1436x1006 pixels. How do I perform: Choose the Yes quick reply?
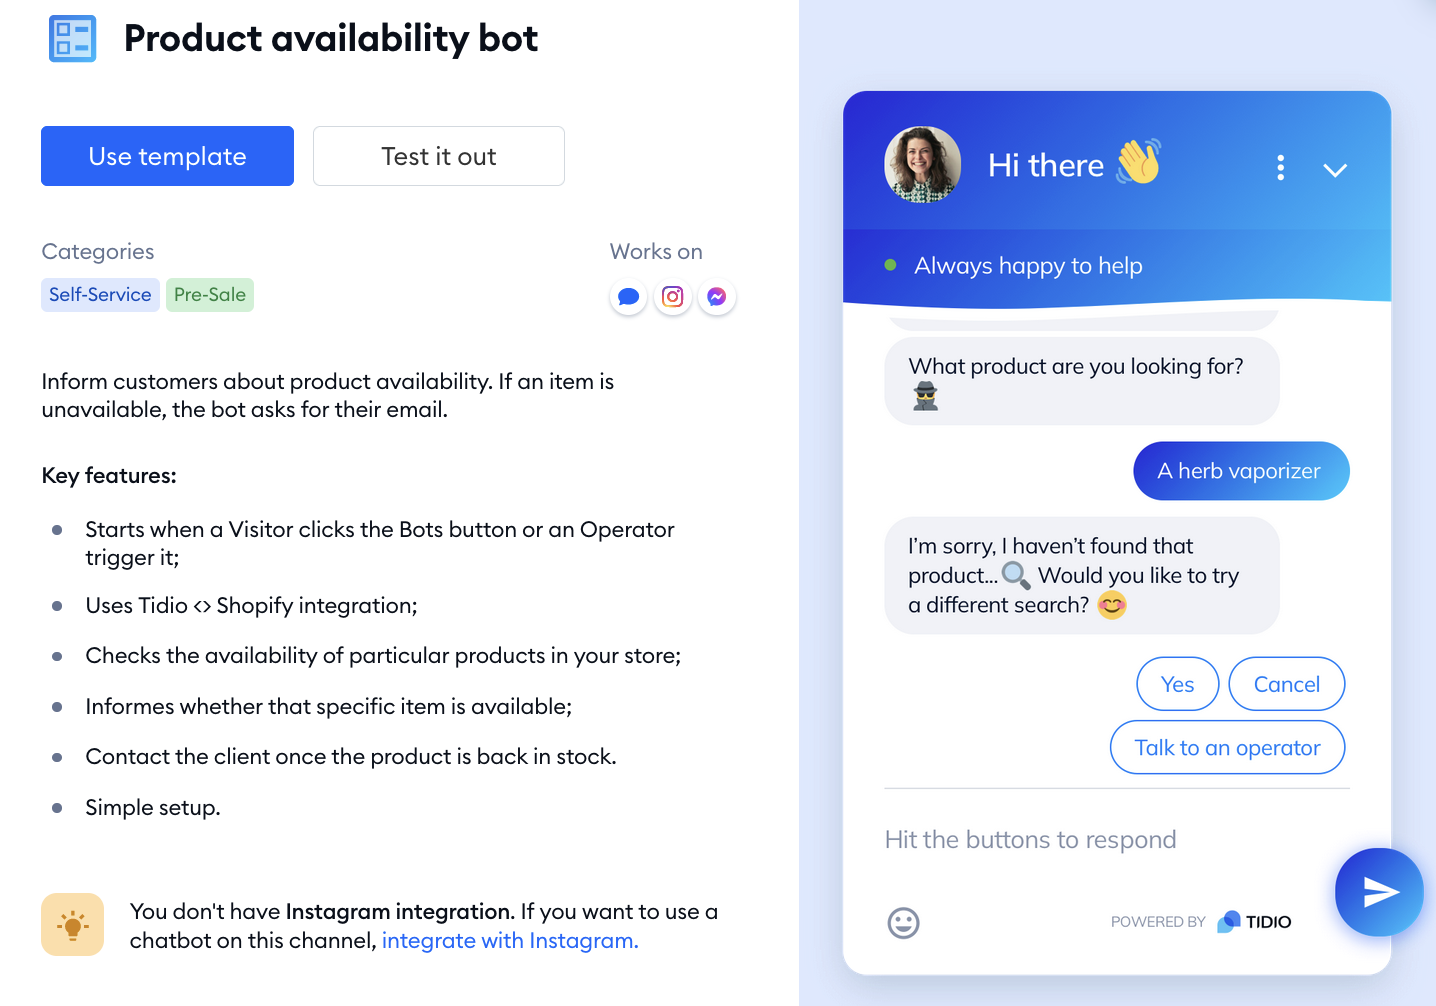pos(1178,684)
